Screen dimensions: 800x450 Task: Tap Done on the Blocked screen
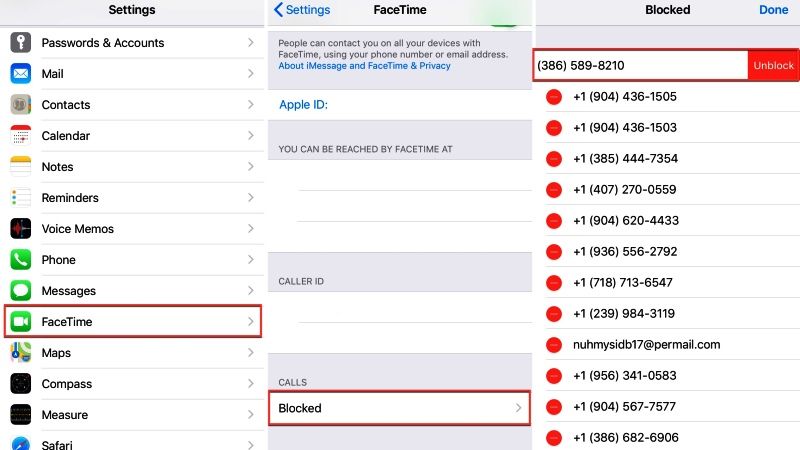(x=773, y=10)
